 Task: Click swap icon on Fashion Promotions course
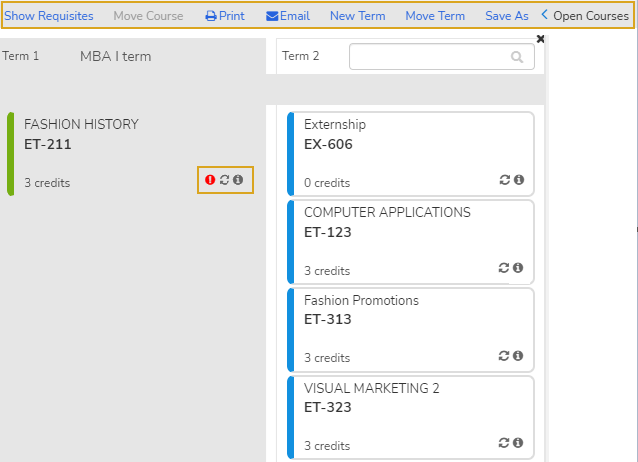point(505,355)
